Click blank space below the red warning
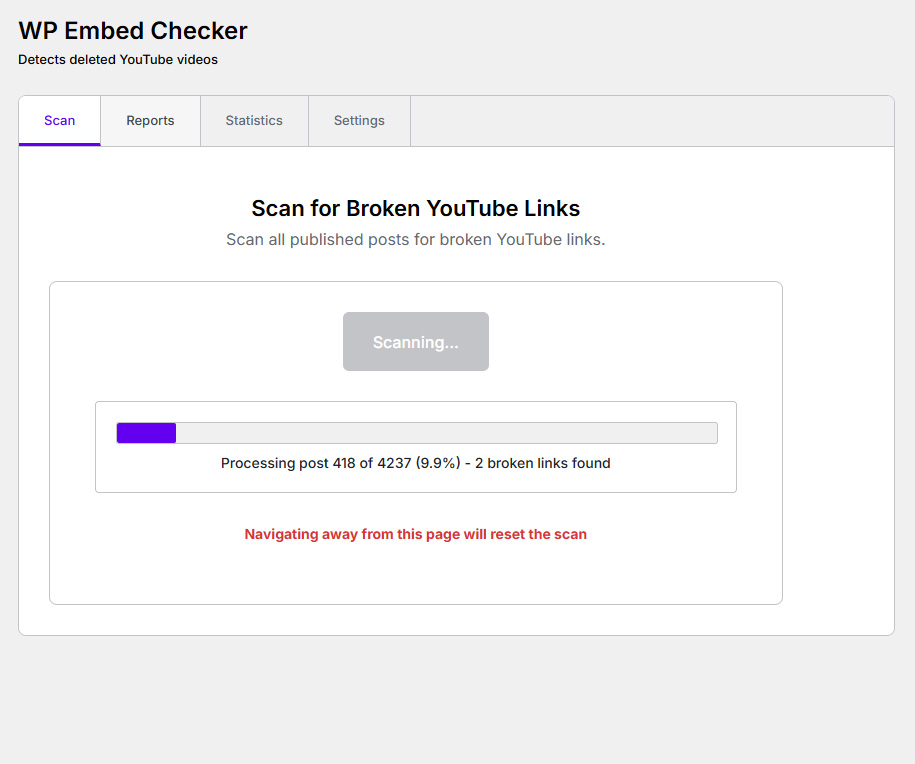Image resolution: width=915 pixels, height=764 pixels. point(415,575)
